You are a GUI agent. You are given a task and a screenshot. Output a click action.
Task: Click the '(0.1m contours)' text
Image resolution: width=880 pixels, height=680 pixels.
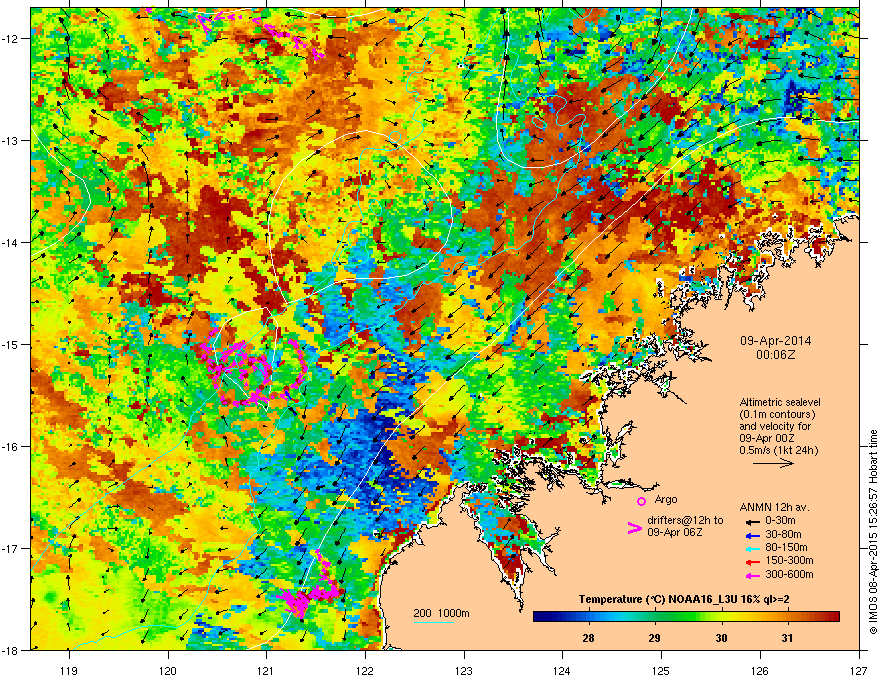777,414
